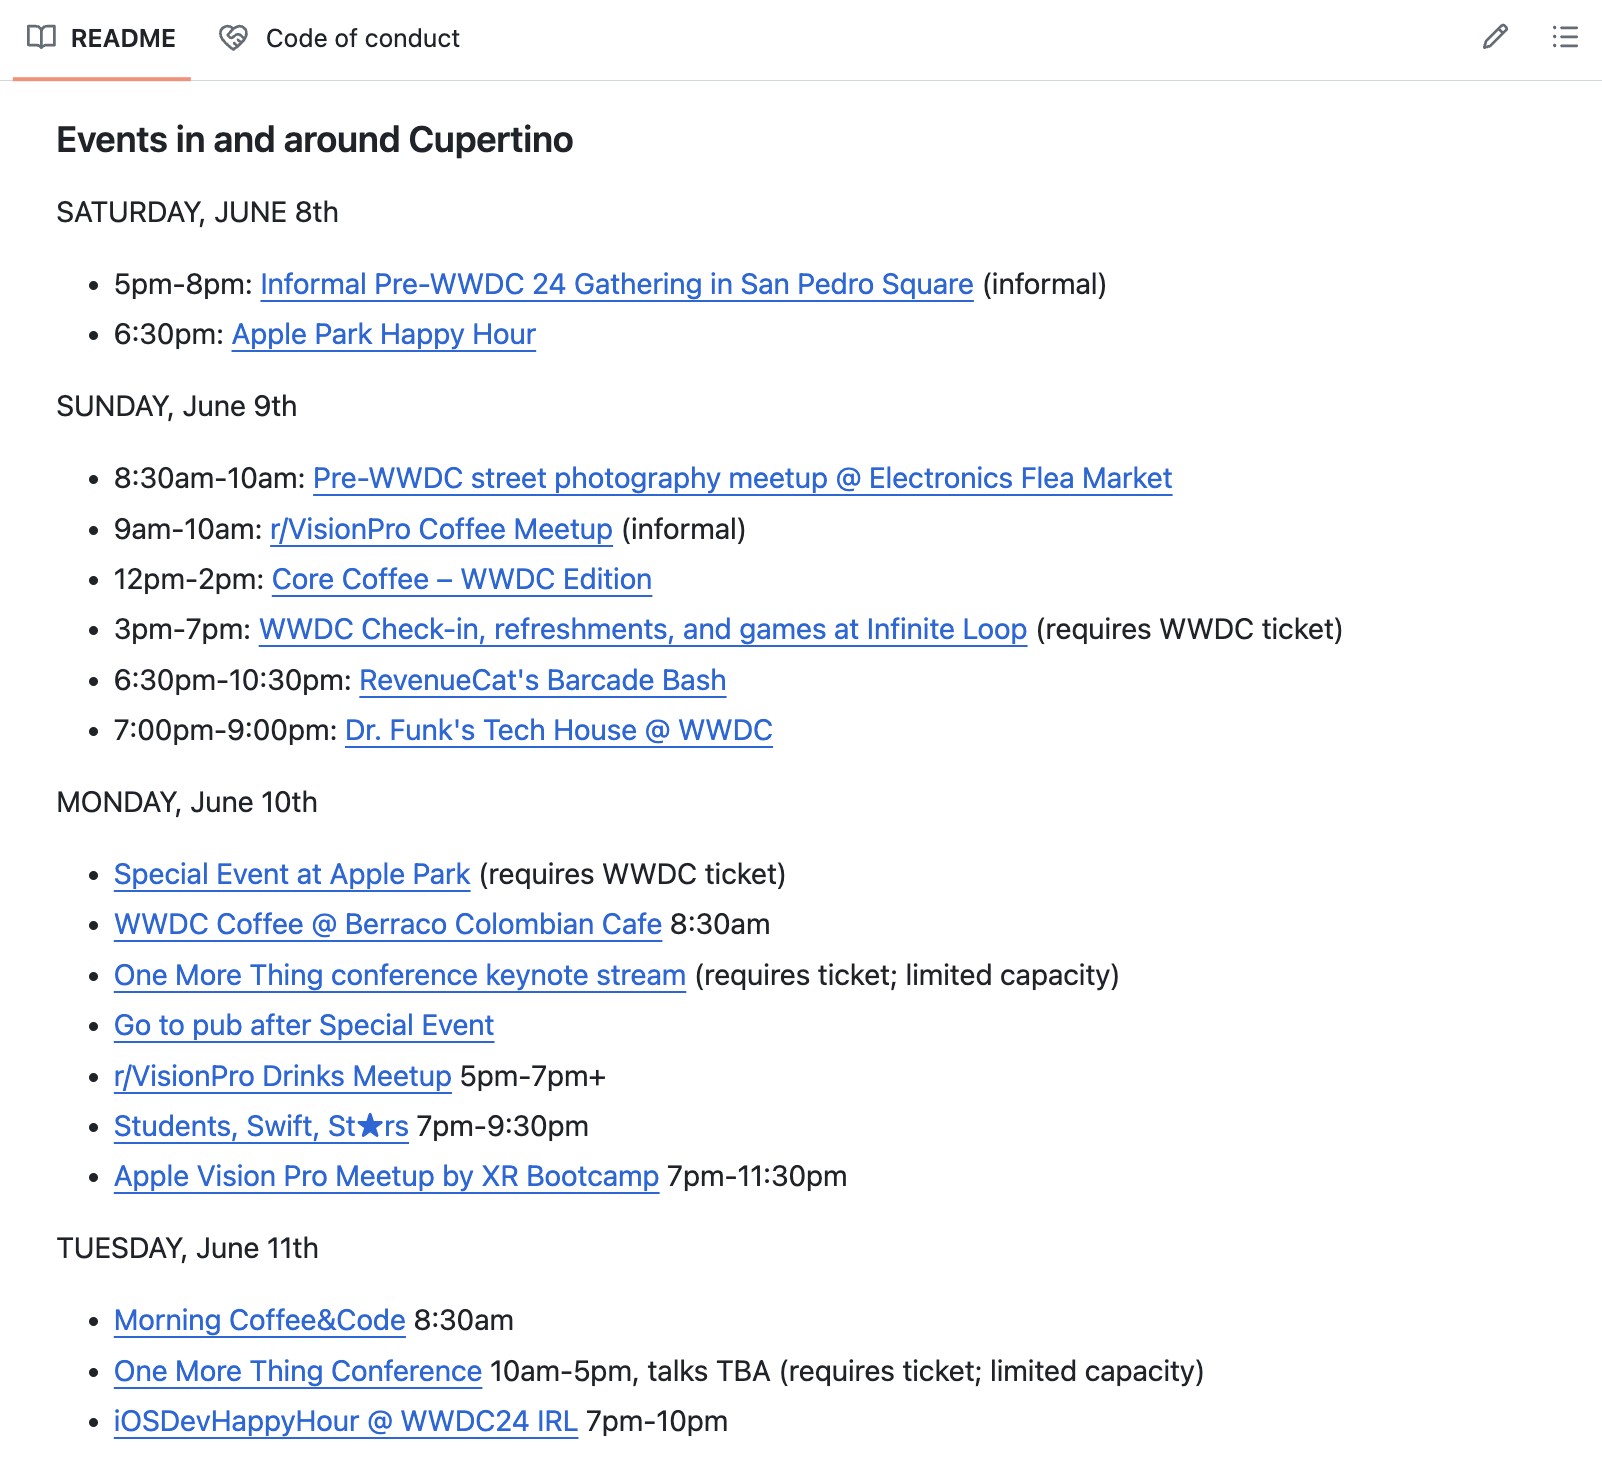Screen dimensions: 1602x1458
Task: Click the 10am-5pm, talks TBA text
Action: click(x=630, y=1371)
